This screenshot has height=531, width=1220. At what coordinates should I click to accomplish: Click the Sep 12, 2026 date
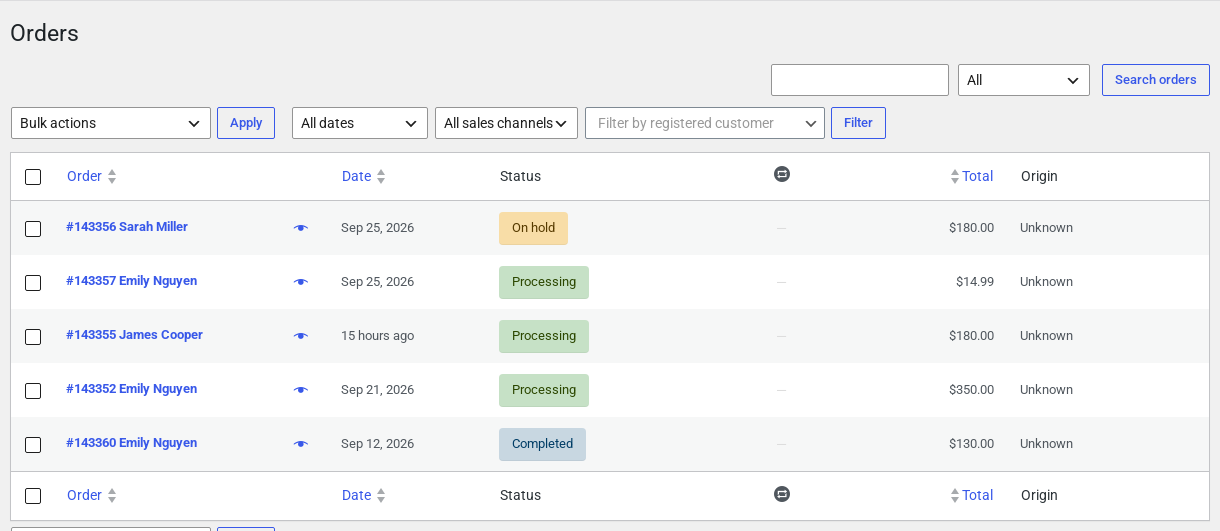pyautogui.click(x=377, y=444)
